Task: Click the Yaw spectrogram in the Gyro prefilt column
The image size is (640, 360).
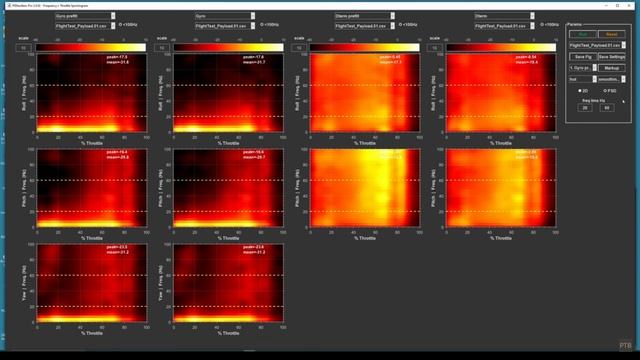Action: 92,283
